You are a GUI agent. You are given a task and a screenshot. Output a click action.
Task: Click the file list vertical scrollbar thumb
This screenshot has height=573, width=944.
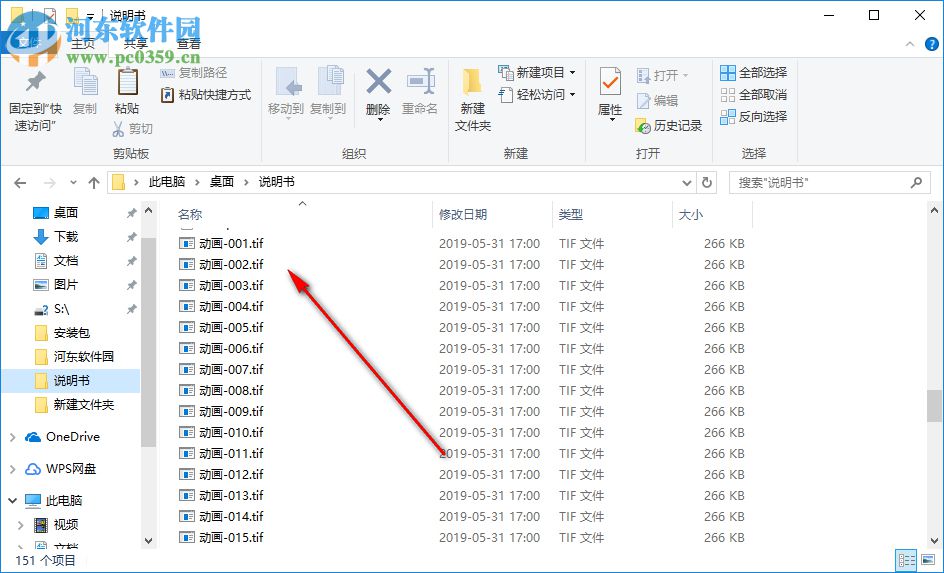(934, 406)
